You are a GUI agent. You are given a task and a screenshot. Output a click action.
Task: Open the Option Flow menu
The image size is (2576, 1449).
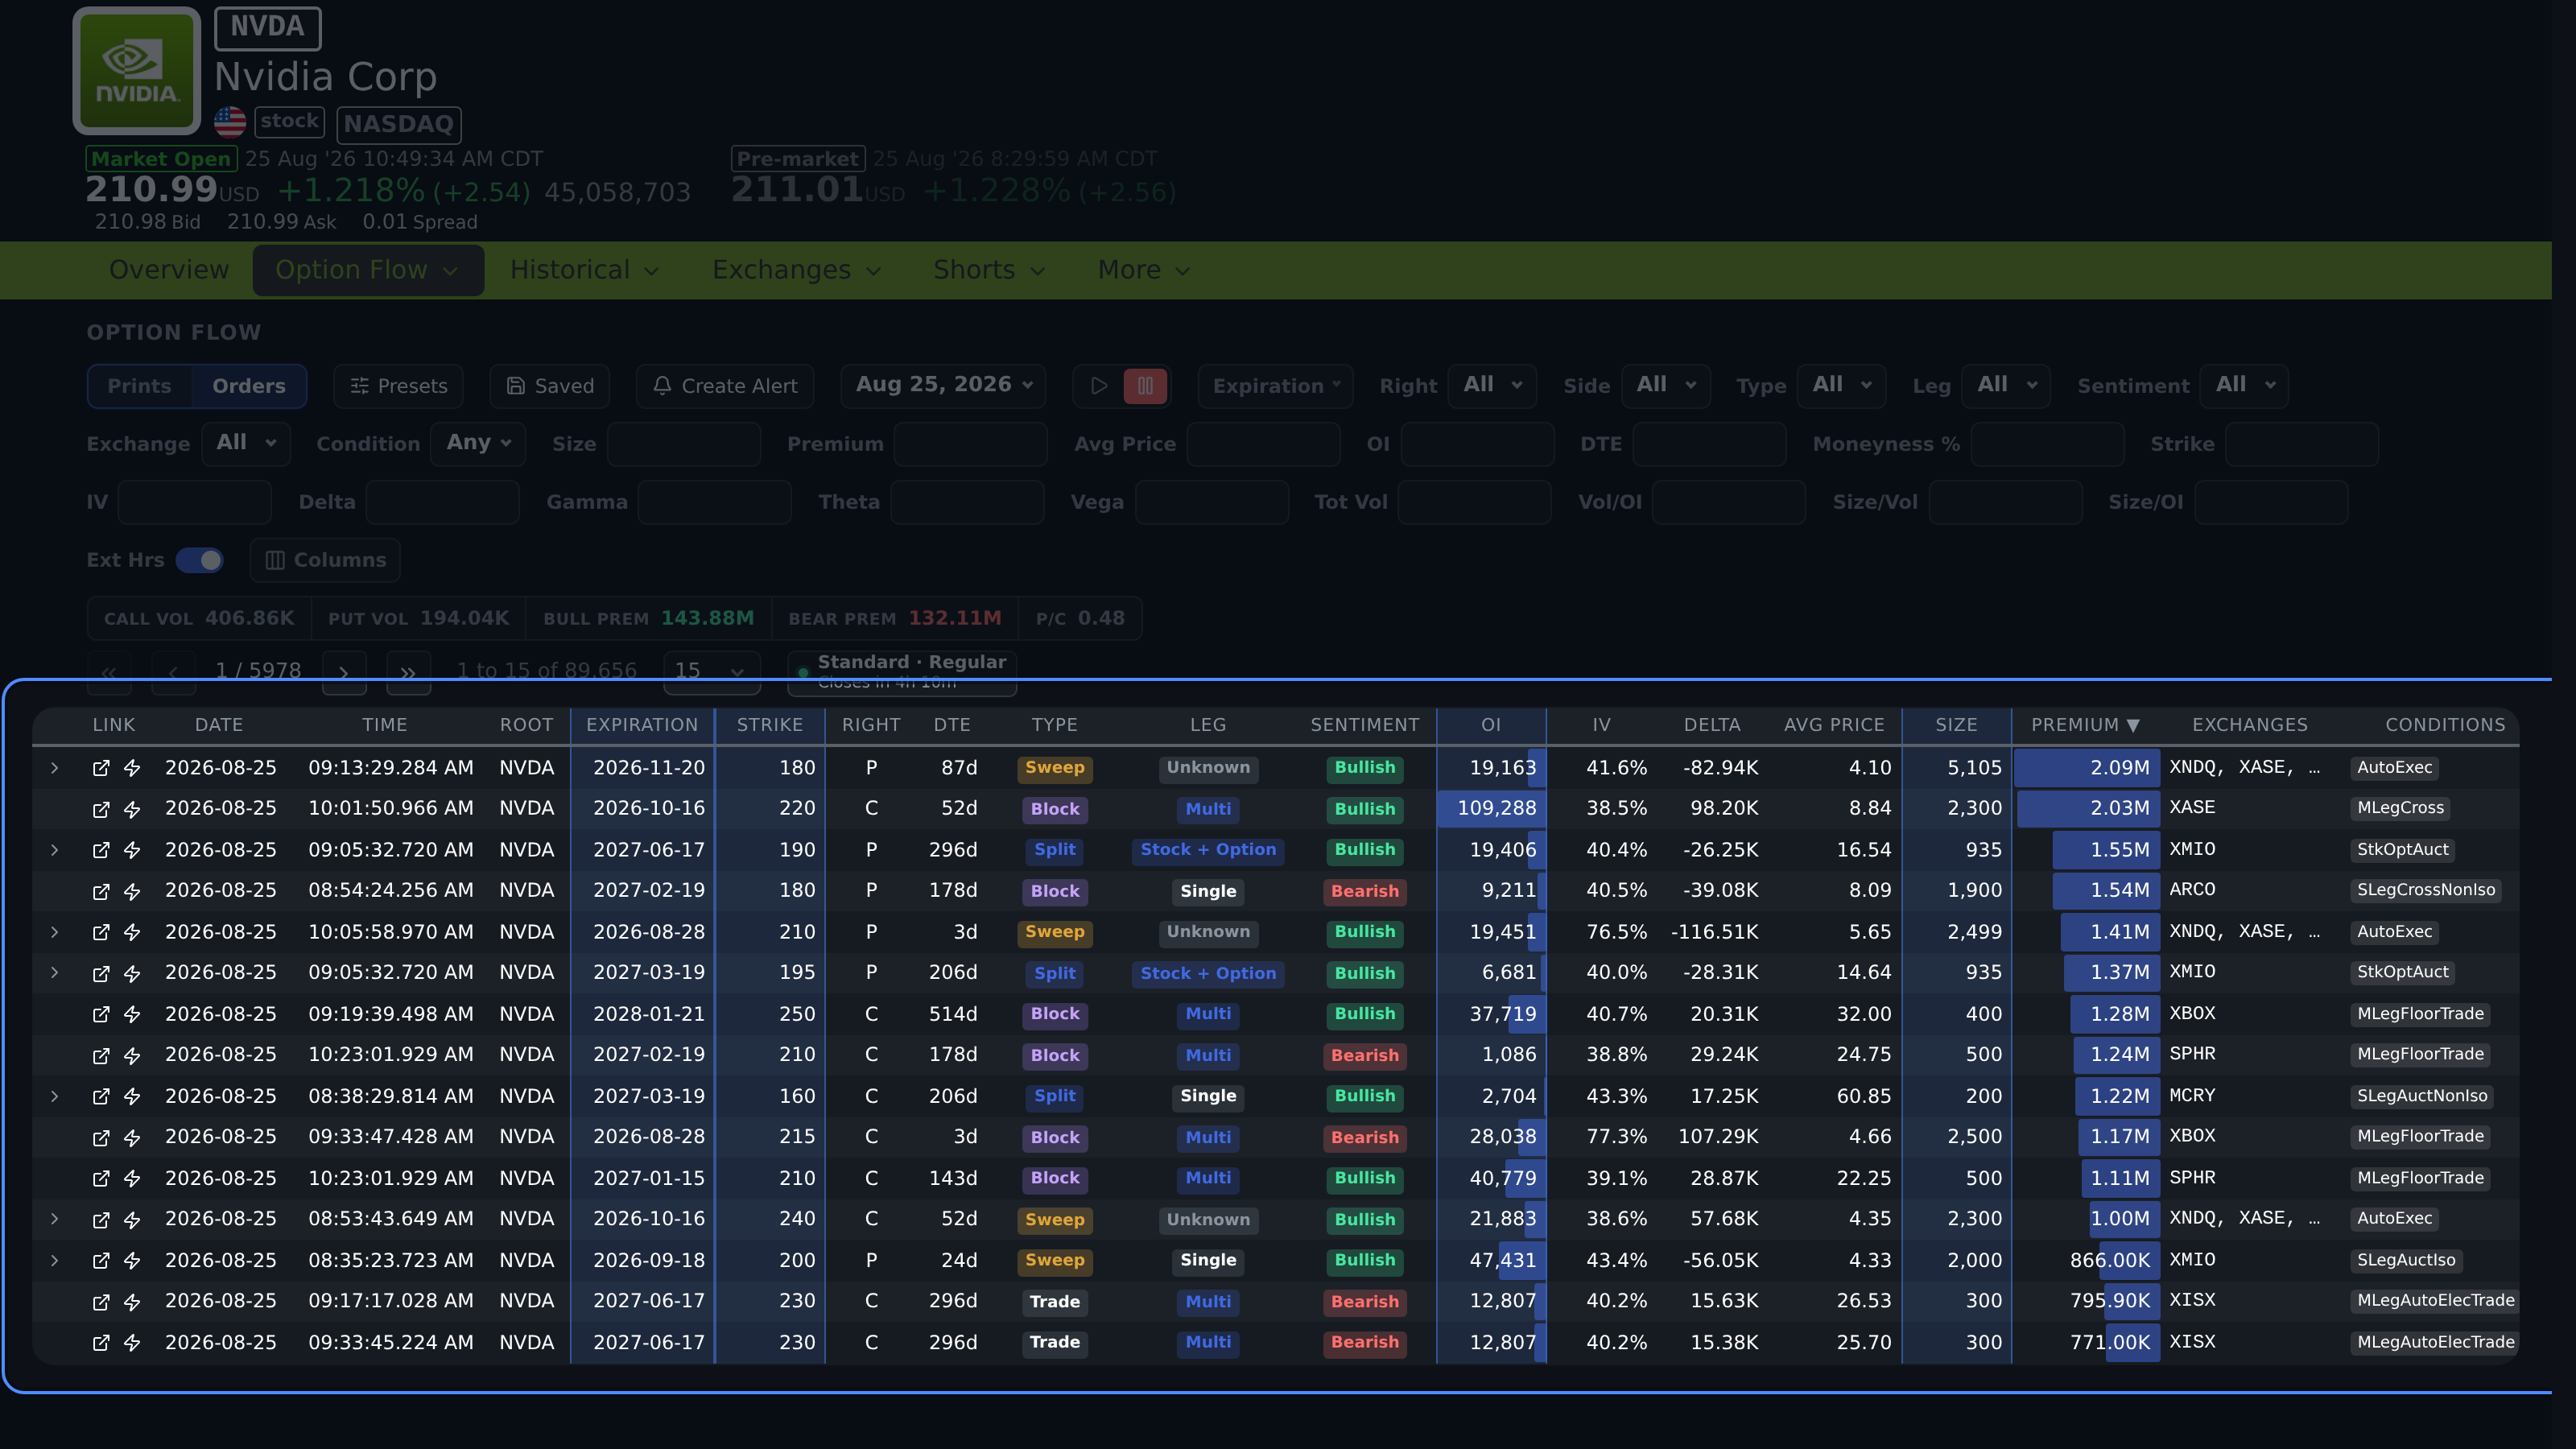[368, 270]
